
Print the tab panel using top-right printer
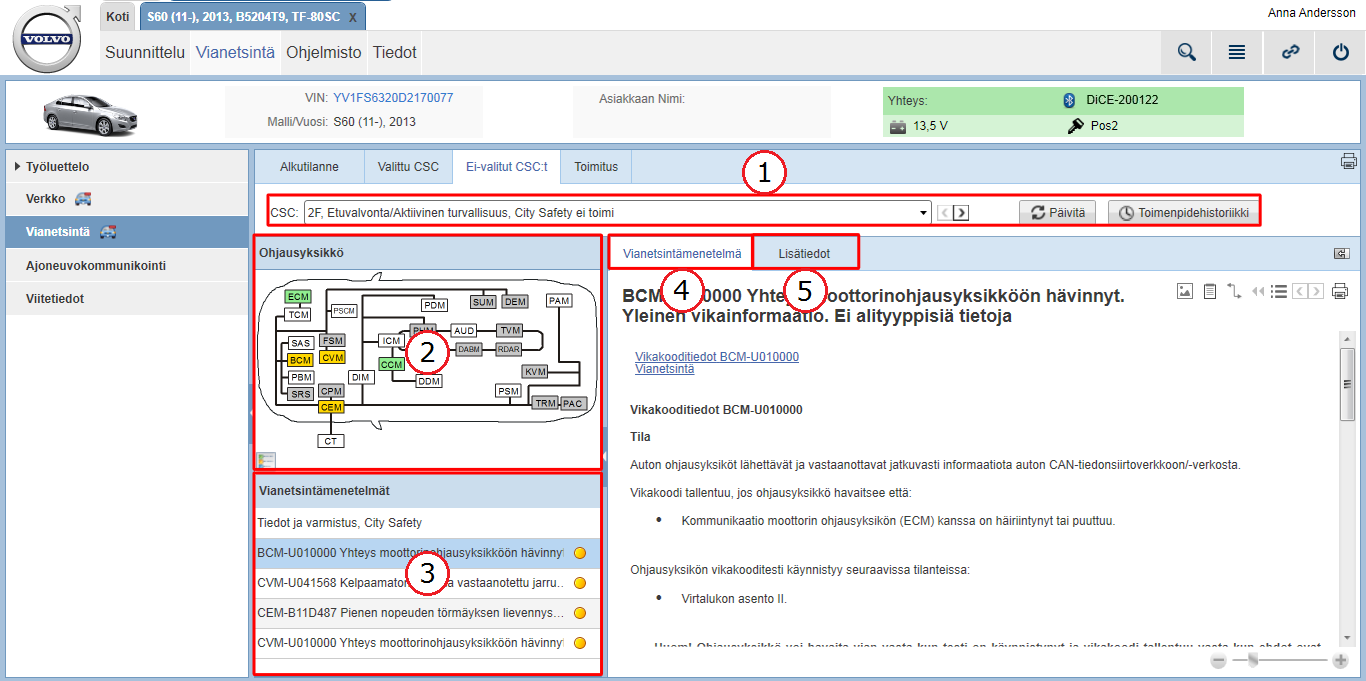pos(1349,161)
